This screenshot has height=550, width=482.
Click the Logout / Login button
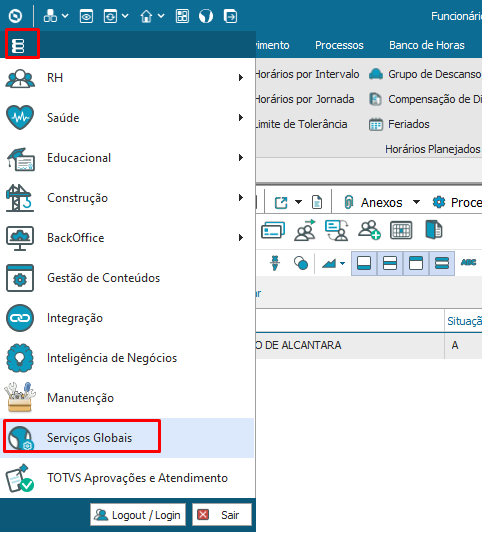pyautogui.click(x=138, y=515)
